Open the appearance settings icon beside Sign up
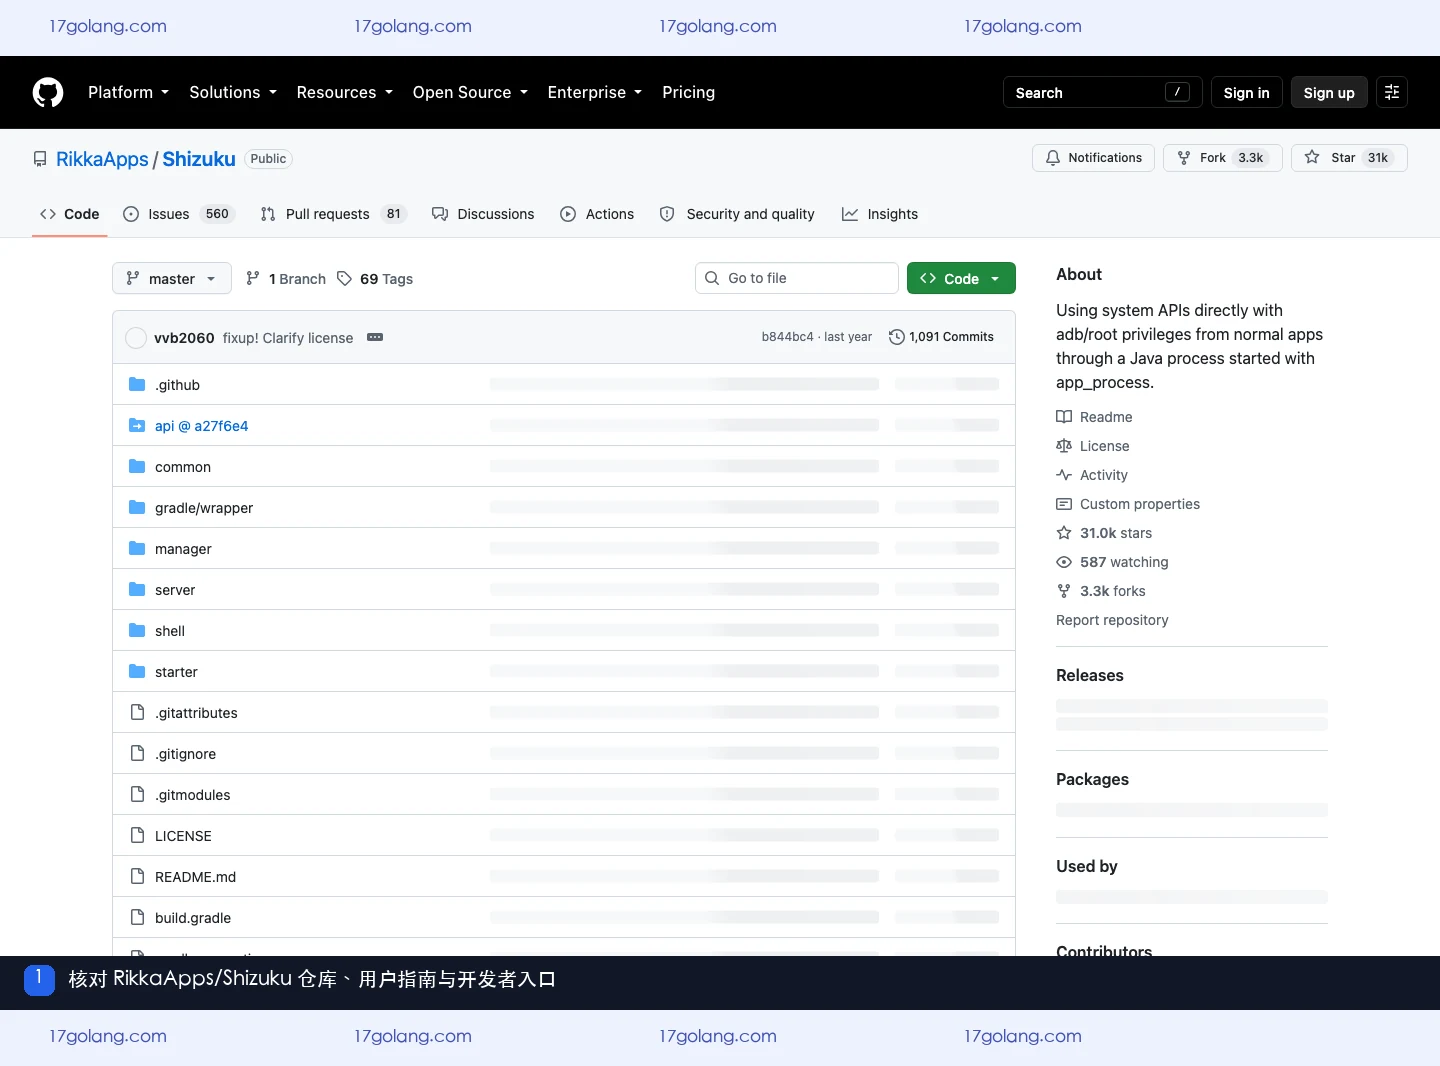The width and height of the screenshot is (1440, 1066). [x=1392, y=92]
